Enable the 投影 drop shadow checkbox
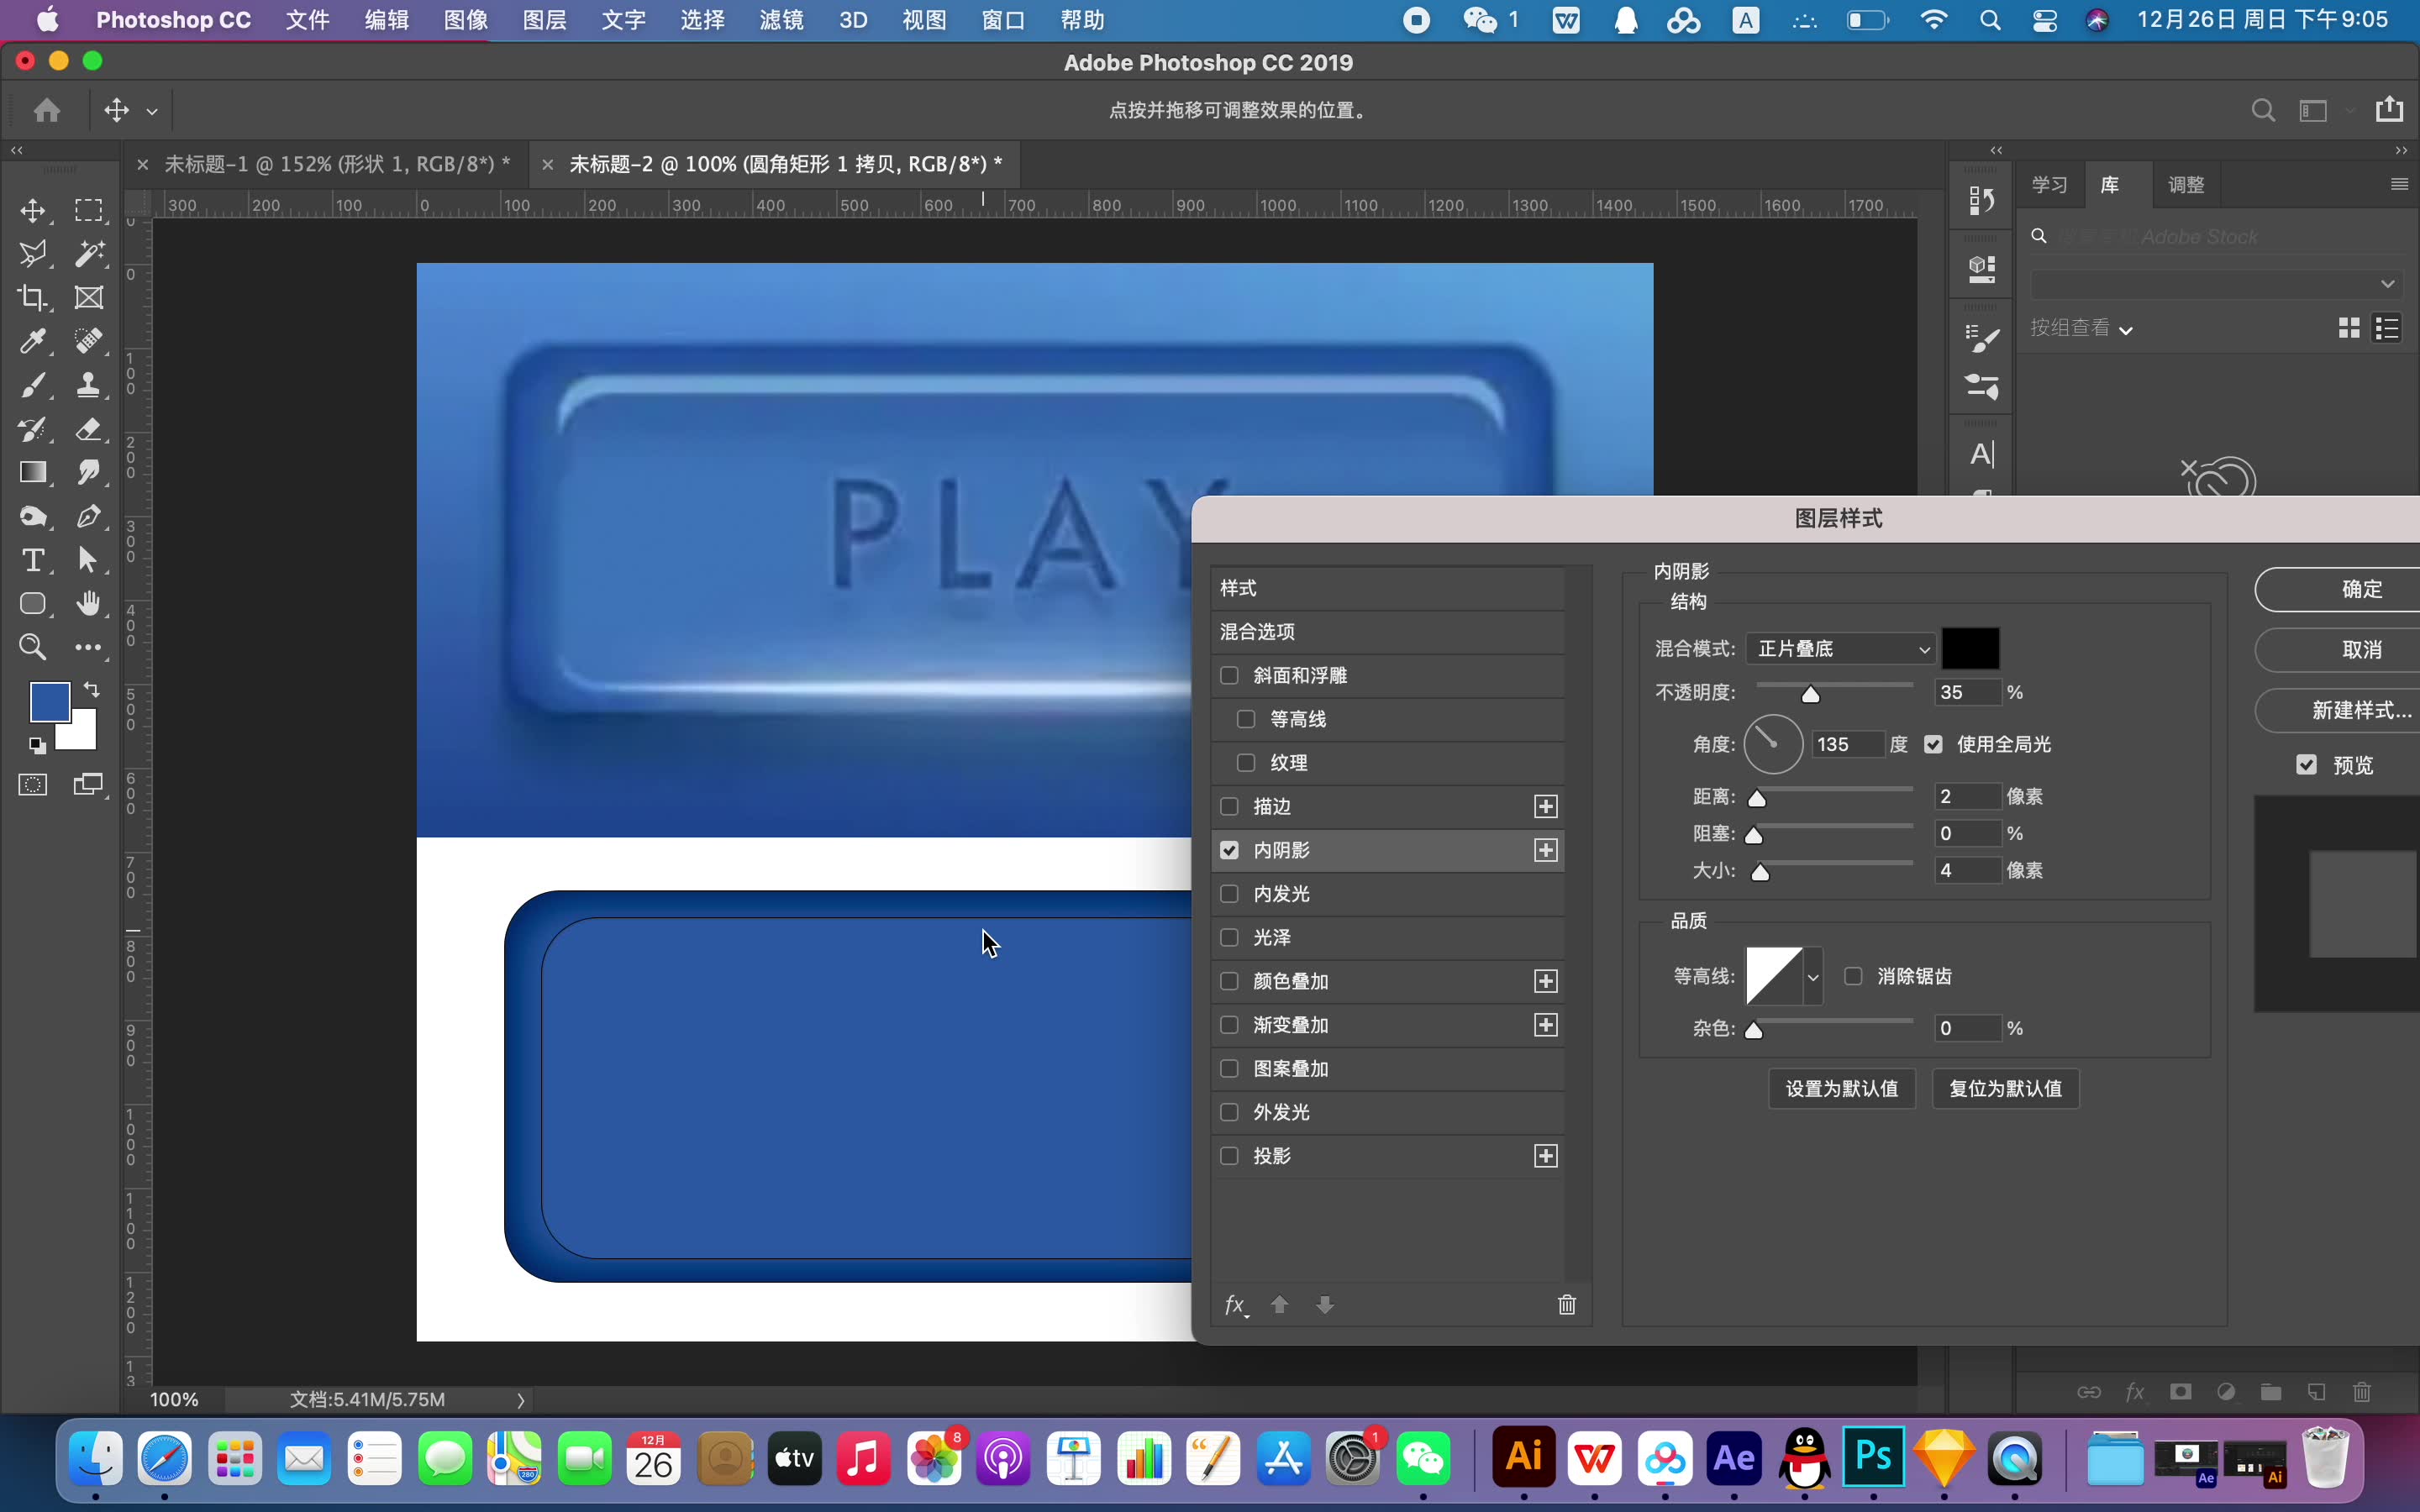Screen dimensions: 2420x1512 (x=1230, y=1156)
